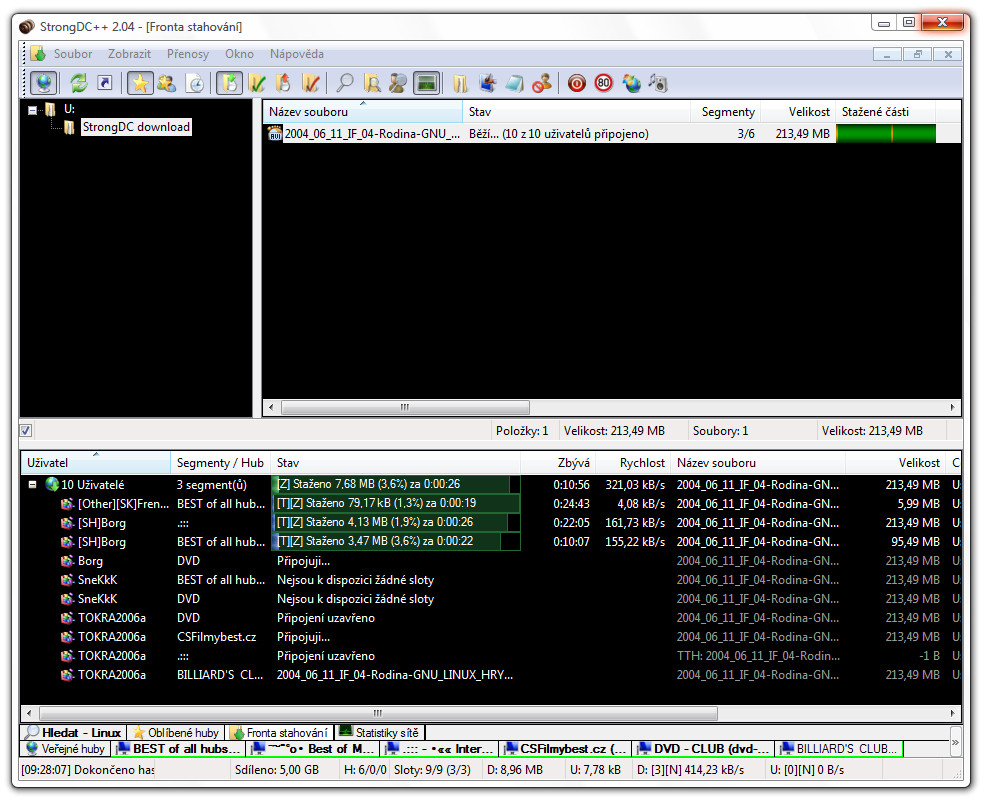Open Finished Downloads green-check folder icon
The width and height of the screenshot is (985, 801).
(256, 83)
